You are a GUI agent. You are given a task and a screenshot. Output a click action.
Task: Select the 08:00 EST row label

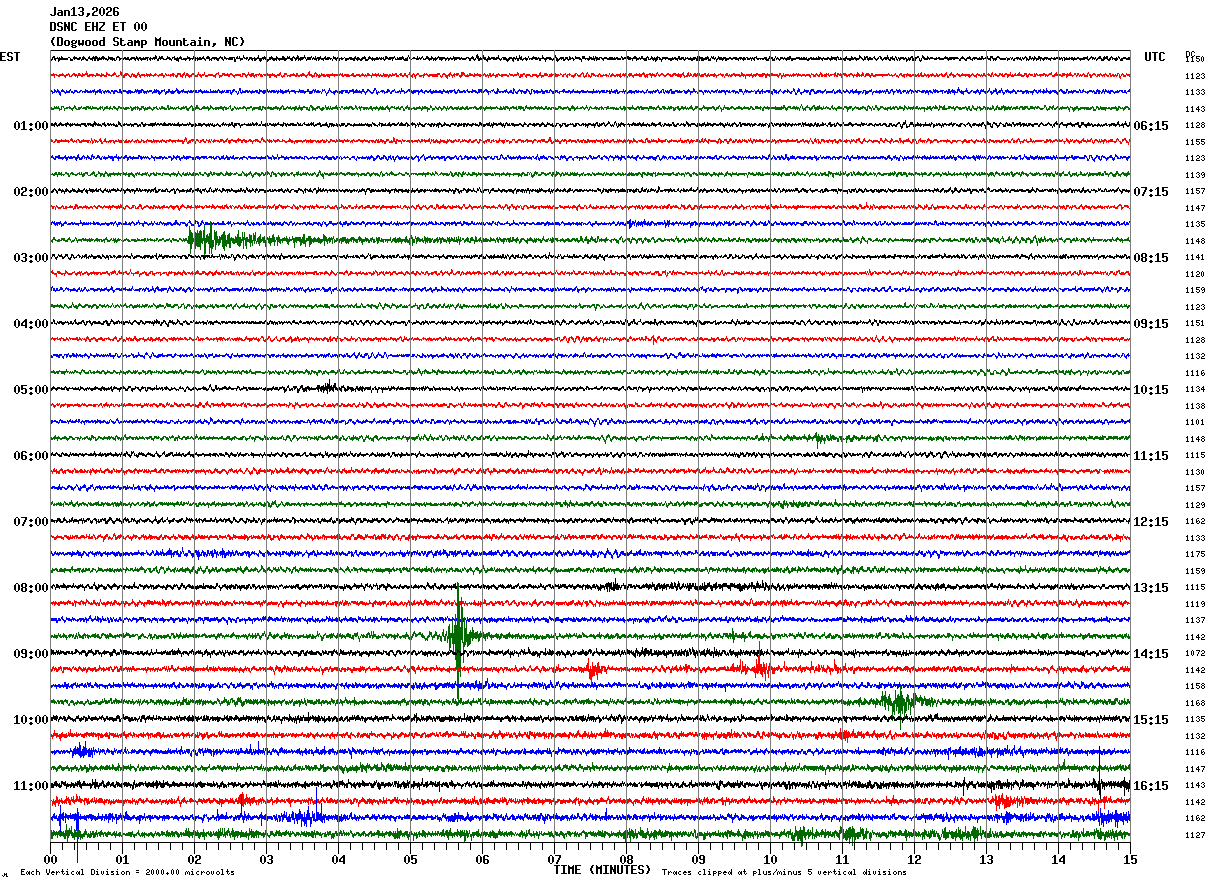31,588
